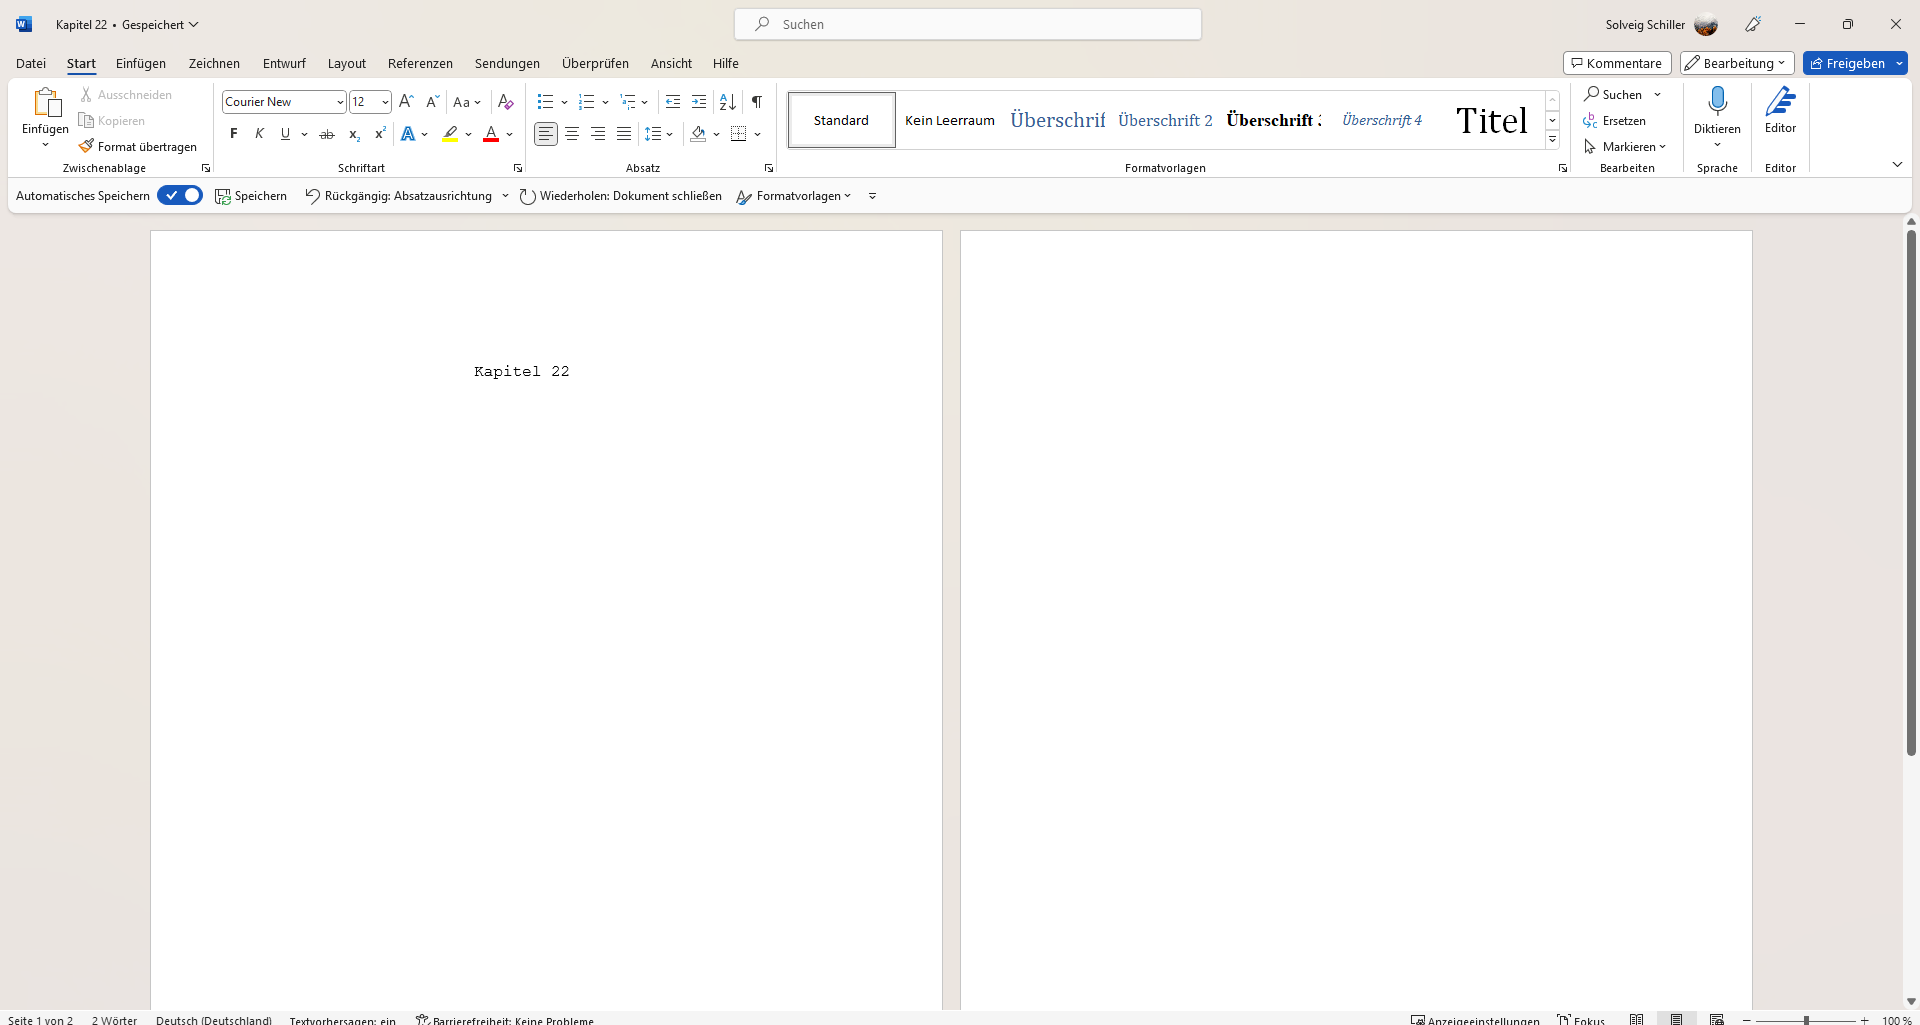This screenshot has height=1025, width=1920.
Task: Shrink font size with the smaller A icon
Action: (432, 102)
